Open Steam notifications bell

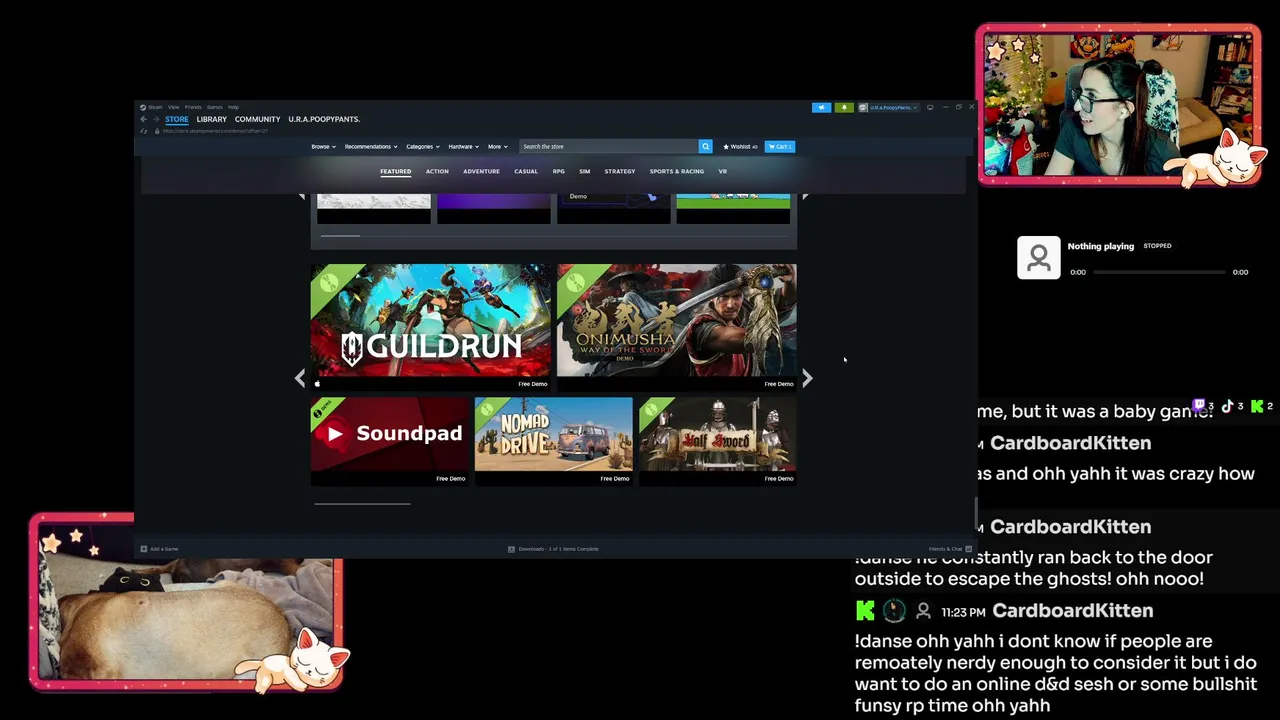pyautogui.click(x=843, y=107)
